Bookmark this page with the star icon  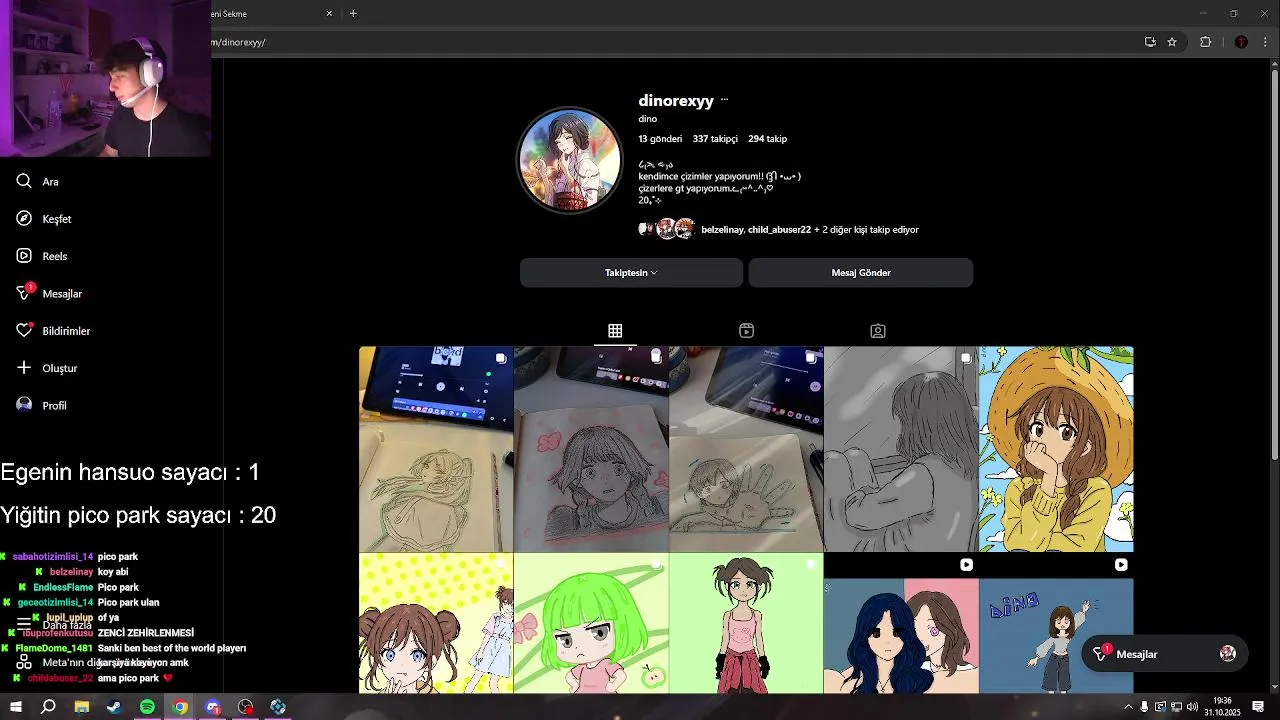pyautogui.click(x=1172, y=42)
